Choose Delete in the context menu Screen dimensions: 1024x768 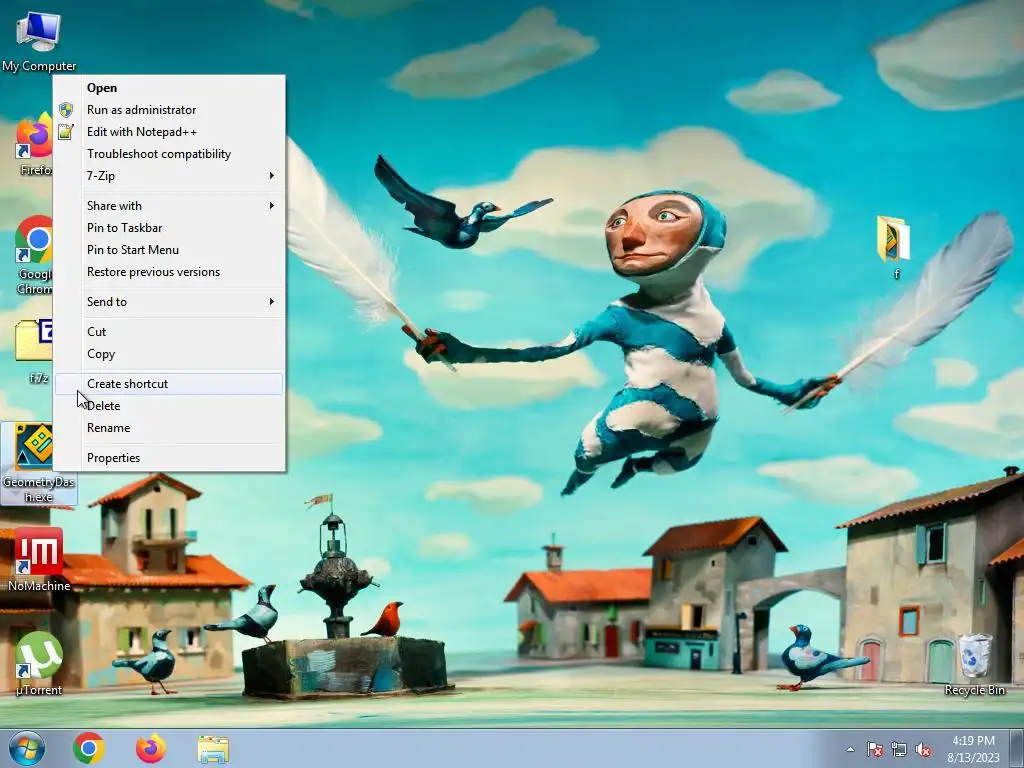[x=169, y=406]
